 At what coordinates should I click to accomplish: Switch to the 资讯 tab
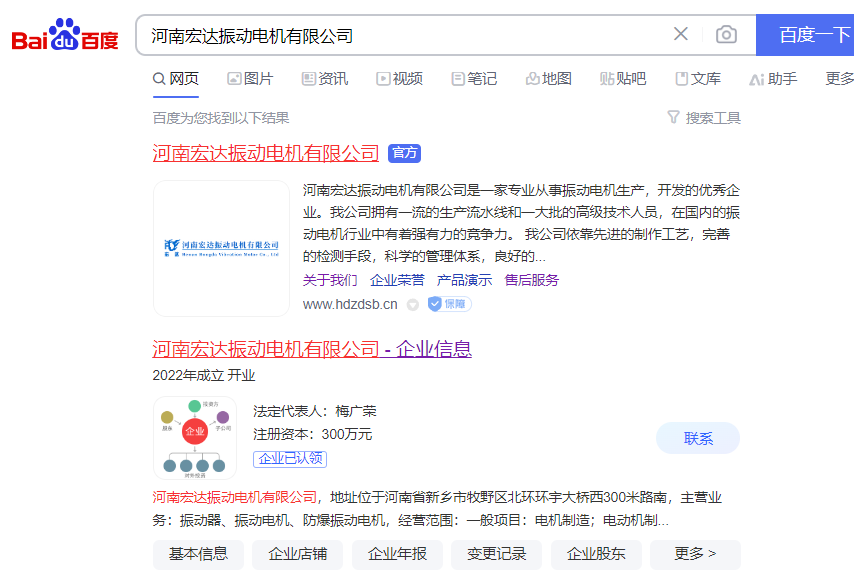point(325,79)
